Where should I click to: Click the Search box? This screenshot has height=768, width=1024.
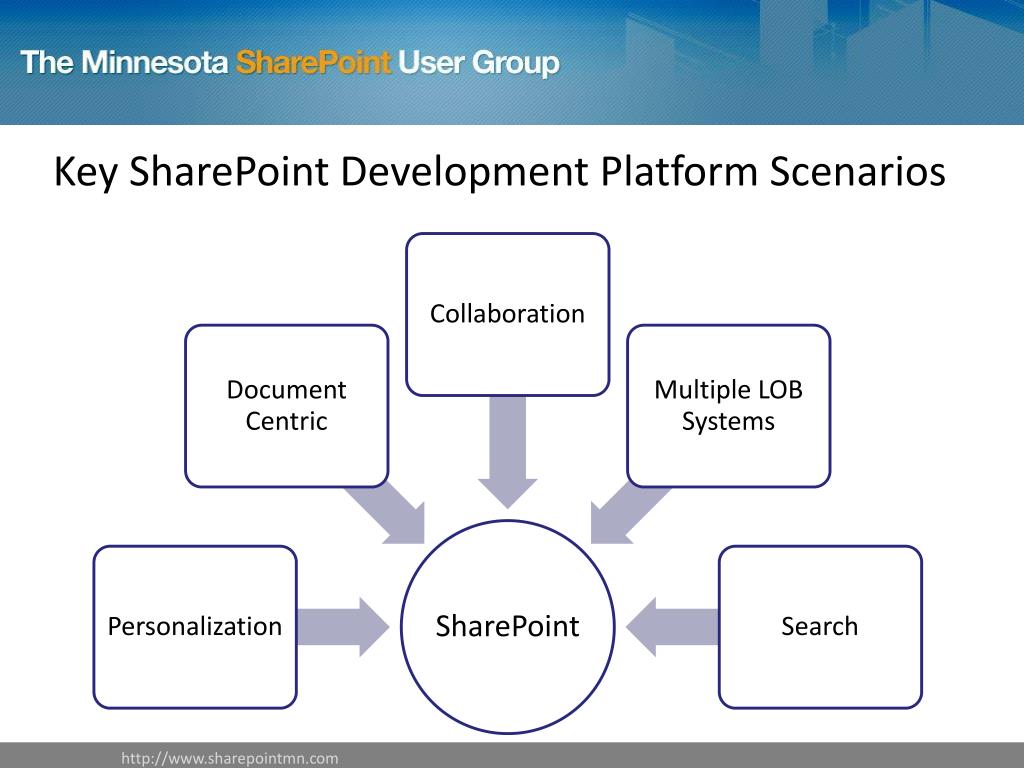[x=820, y=627]
